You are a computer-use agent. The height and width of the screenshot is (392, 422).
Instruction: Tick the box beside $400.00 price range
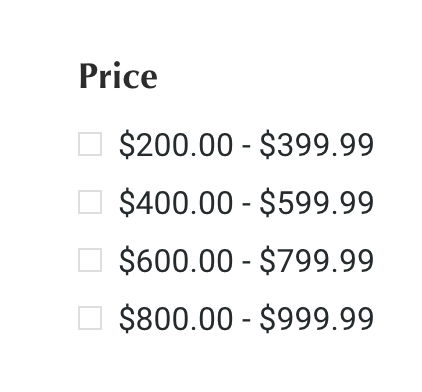coord(90,202)
